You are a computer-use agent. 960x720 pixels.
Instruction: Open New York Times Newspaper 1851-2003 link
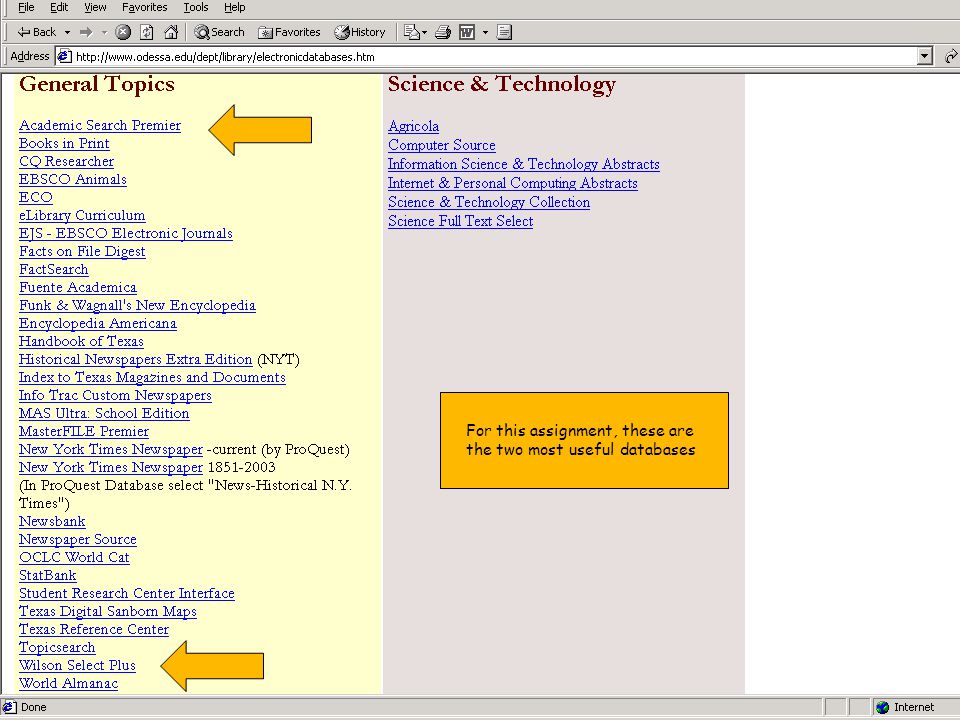coord(111,467)
